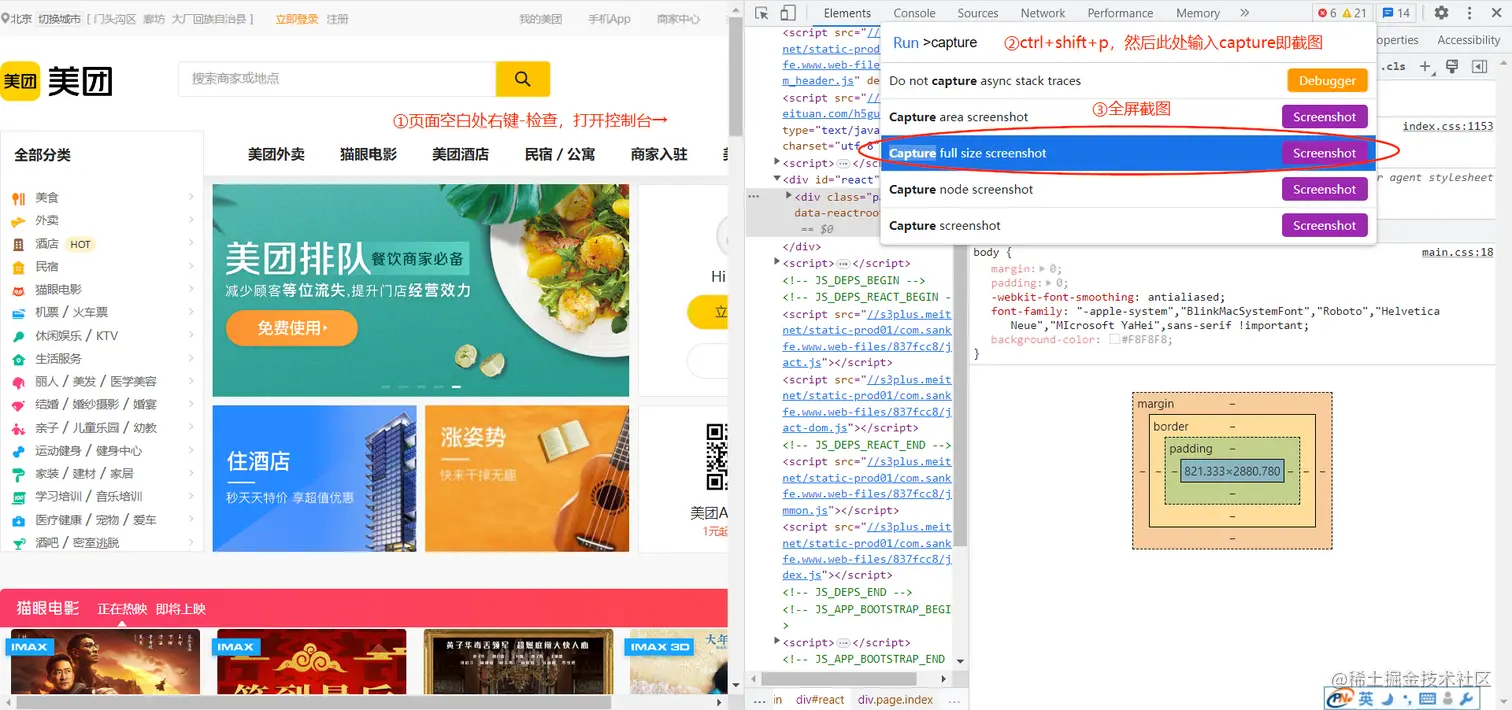
Task: Show more DevTools tabs via double chevron
Action: (x=1244, y=13)
